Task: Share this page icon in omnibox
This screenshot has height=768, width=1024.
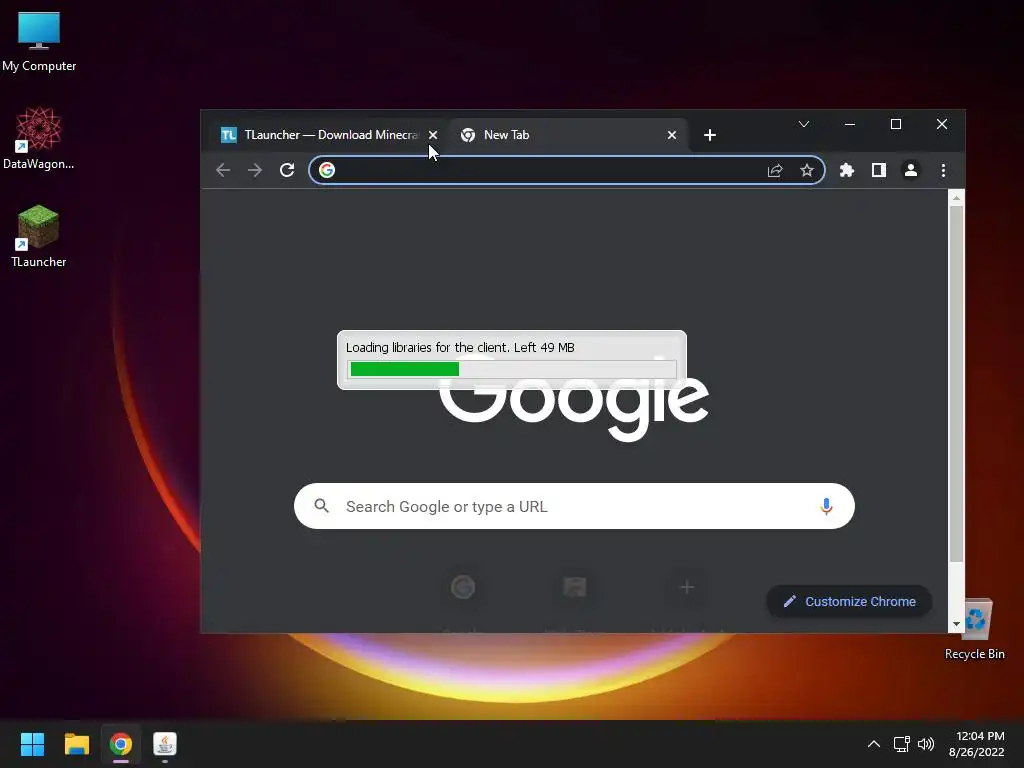Action: coord(775,170)
